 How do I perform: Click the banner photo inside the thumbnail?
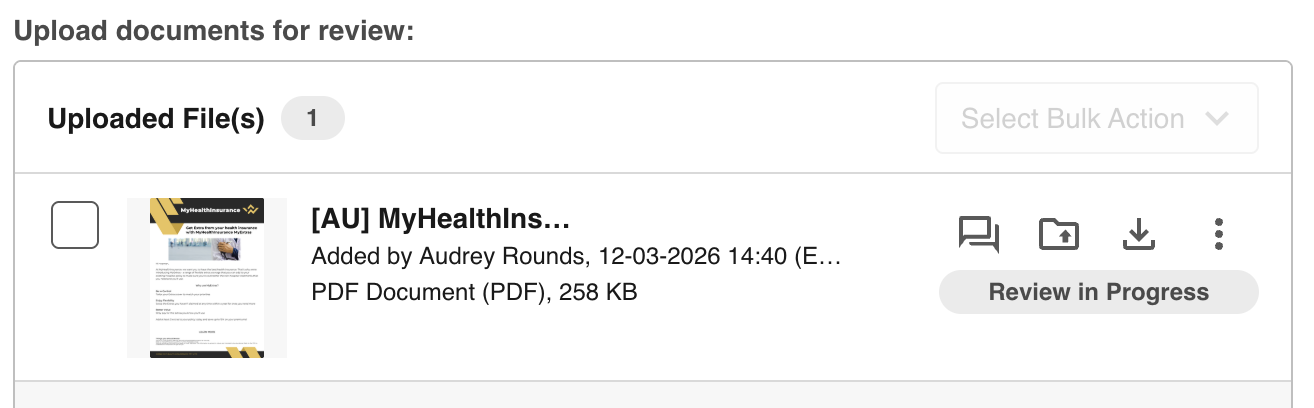tap(207, 247)
